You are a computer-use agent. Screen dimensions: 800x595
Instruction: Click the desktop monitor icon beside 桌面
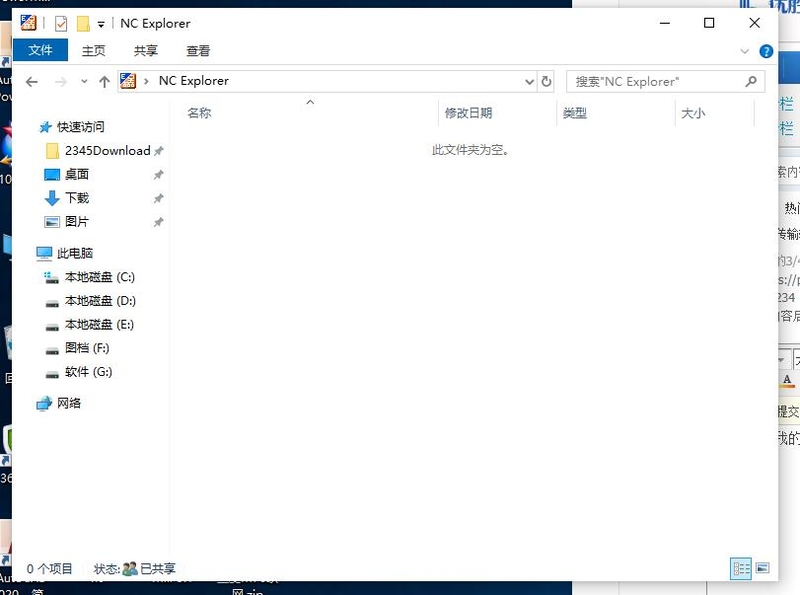tap(52, 175)
